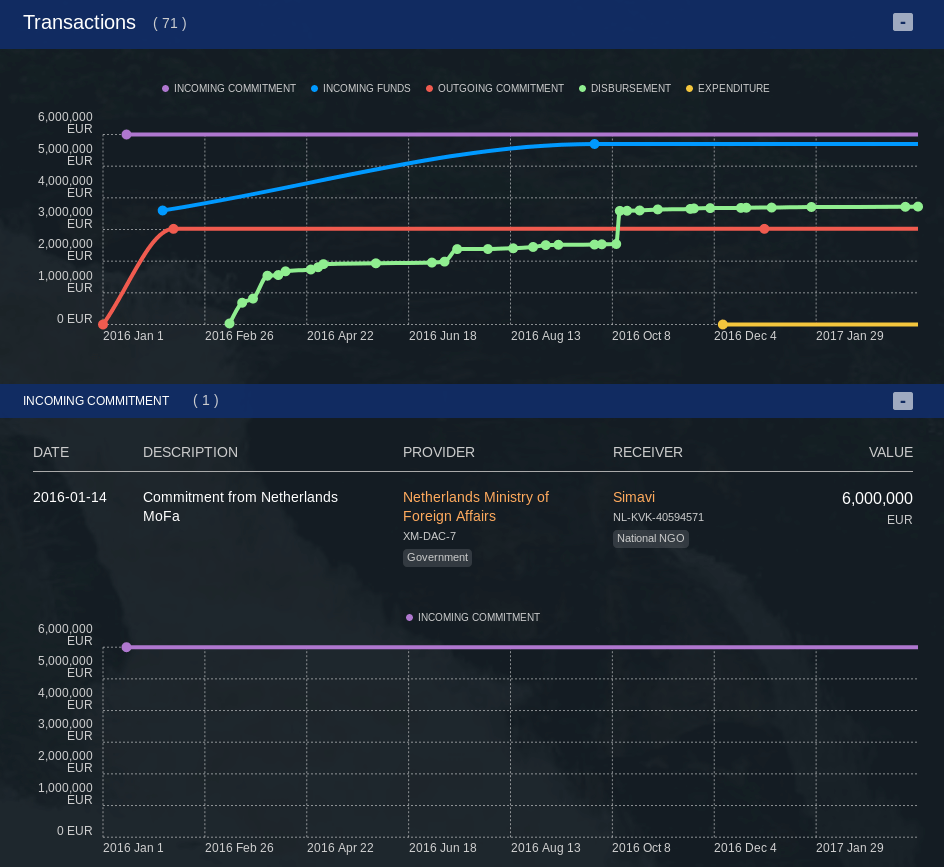Toggle Expenditure series in legend
944x867 pixels.
(727, 89)
